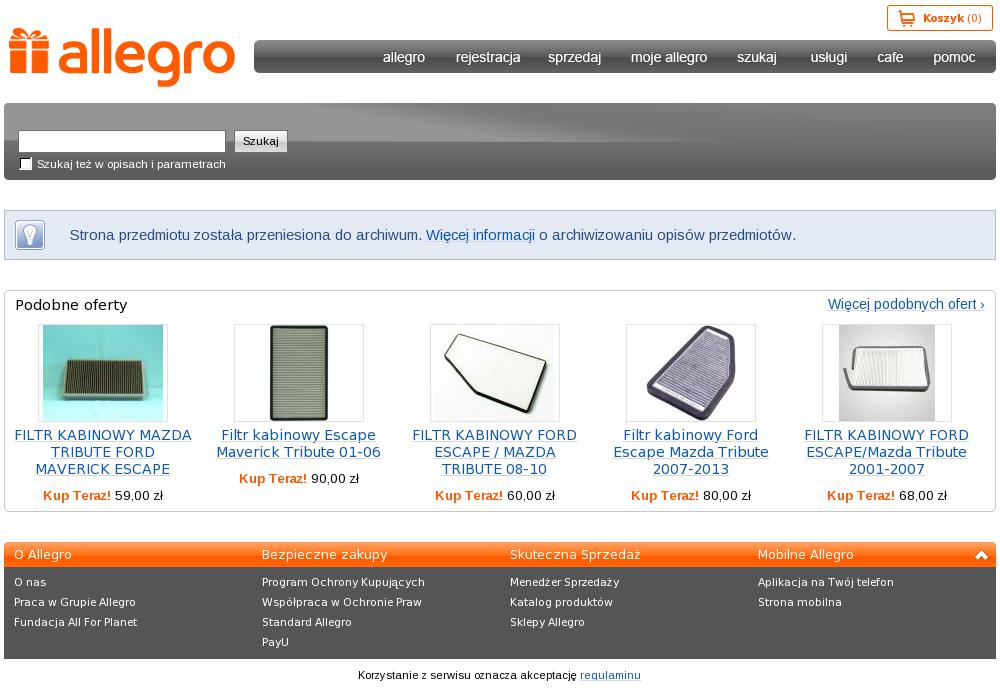This screenshot has width=1000, height=695.
Task: Open the sprzedaj navigation item
Action: click(x=575, y=57)
